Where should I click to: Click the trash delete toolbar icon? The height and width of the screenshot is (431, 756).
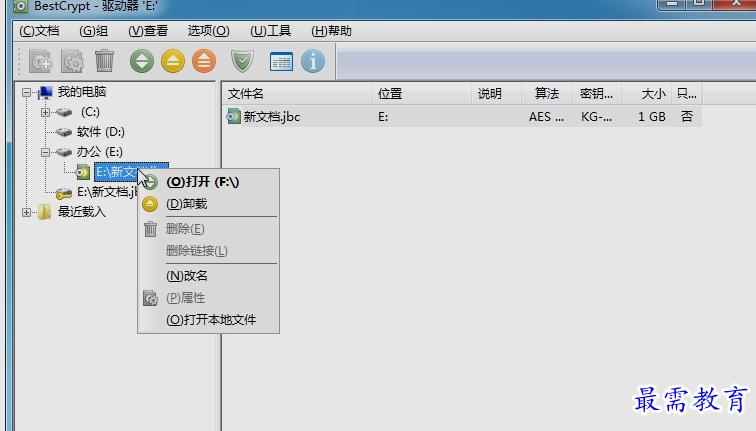(x=104, y=61)
